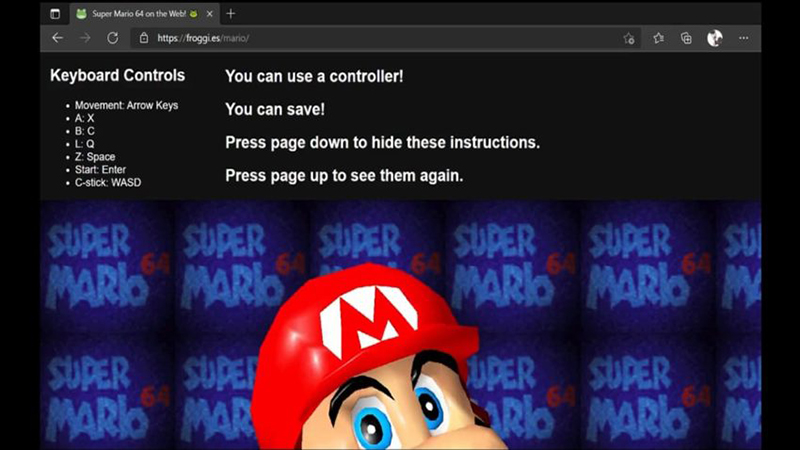
Task: Click 'You can use a controller!' text
Action: [x=314, y=77]
